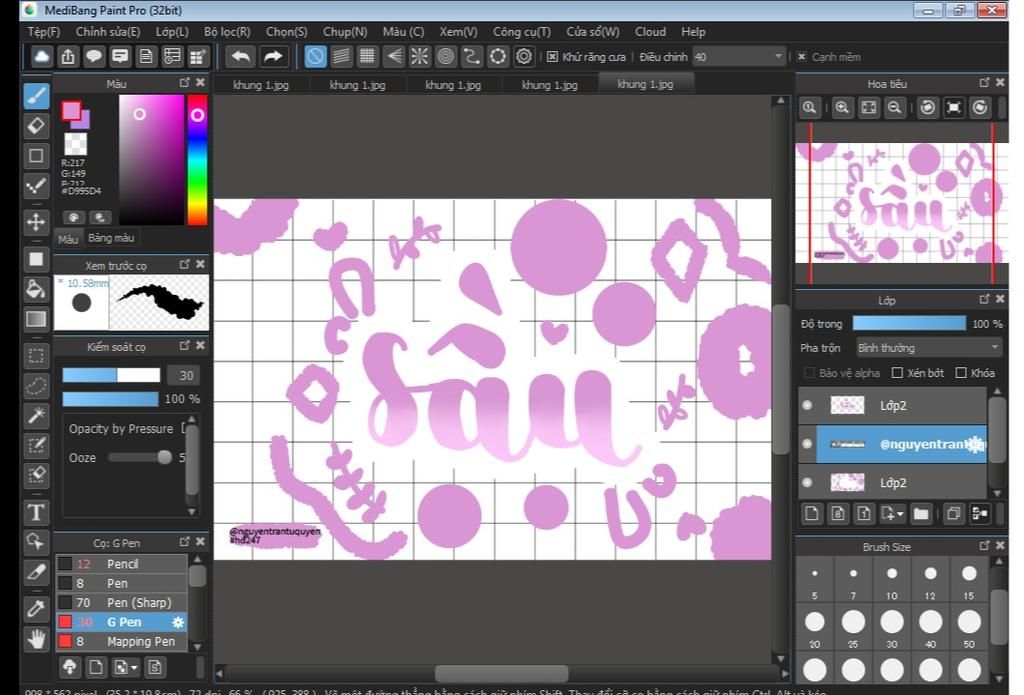The height and width of the screenshot is (695, 1024).
Task: Hide the top Lớp2 layer
Action: pos(807,406)
